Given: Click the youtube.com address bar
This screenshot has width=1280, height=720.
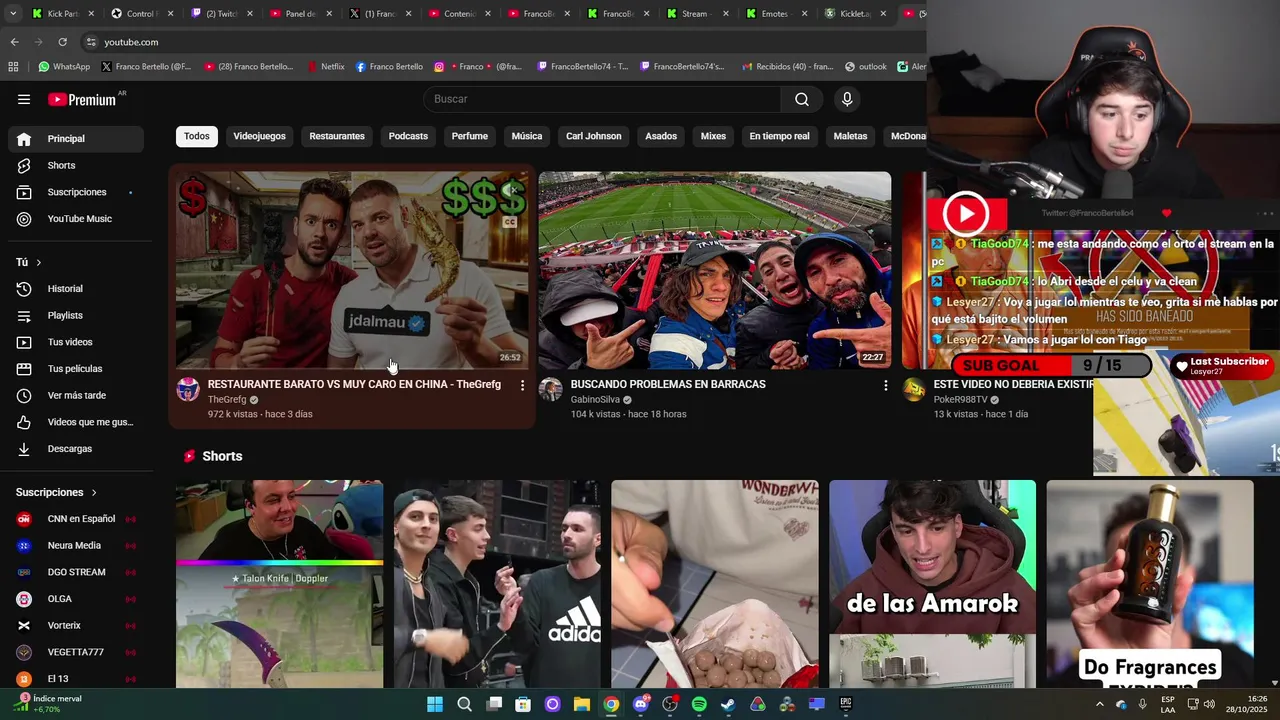Looking at the screenshot, I should (500, 42).
